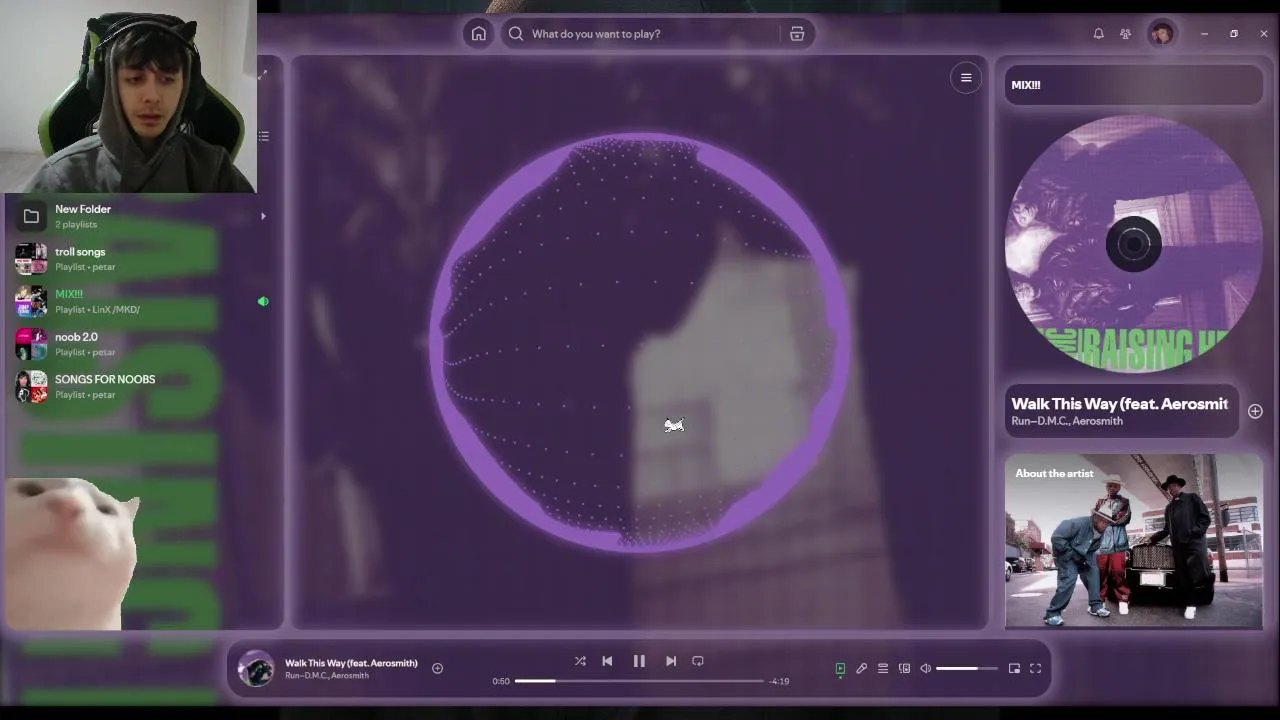The width and height of the screenshot is (1280, 720).
Task: Open the Friend Activity icon
Action: point(1125,34)
